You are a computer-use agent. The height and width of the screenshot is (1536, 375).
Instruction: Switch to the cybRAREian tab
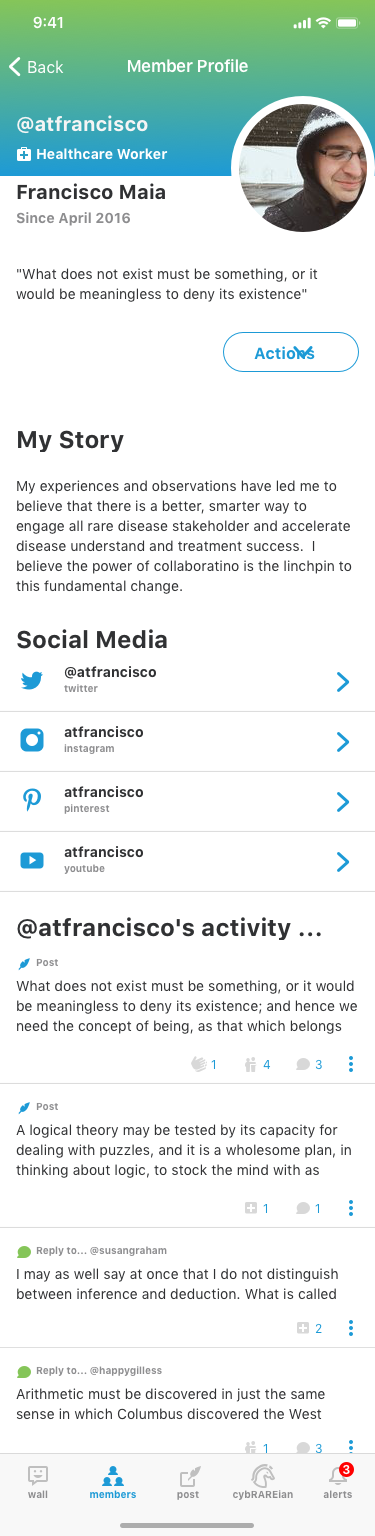[x=263, y=1481]
